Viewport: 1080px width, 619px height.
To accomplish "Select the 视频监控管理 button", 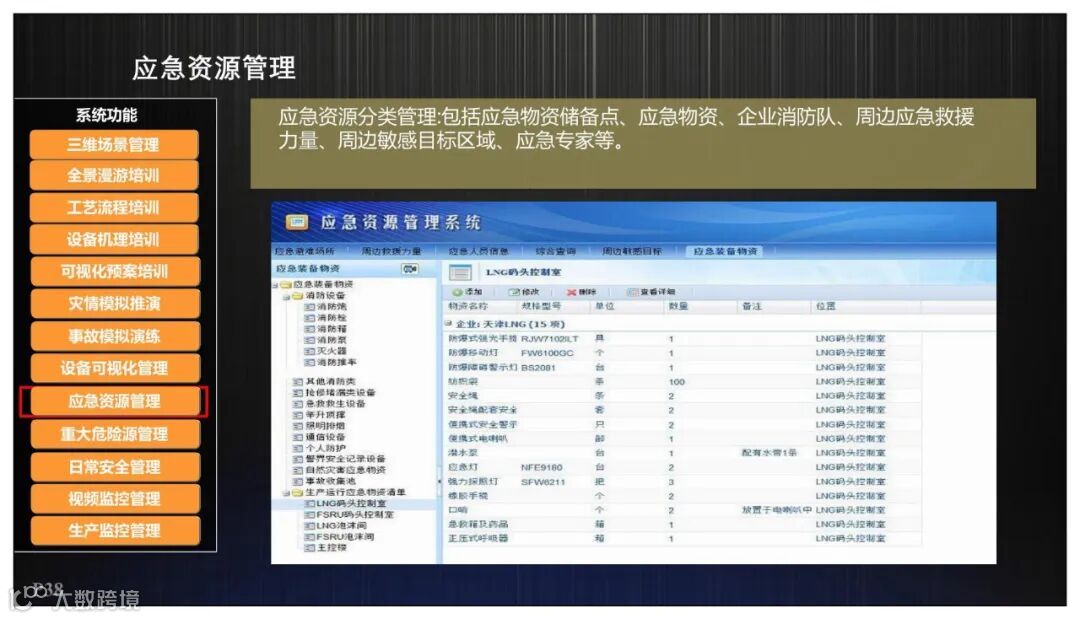I will [114, 499].
